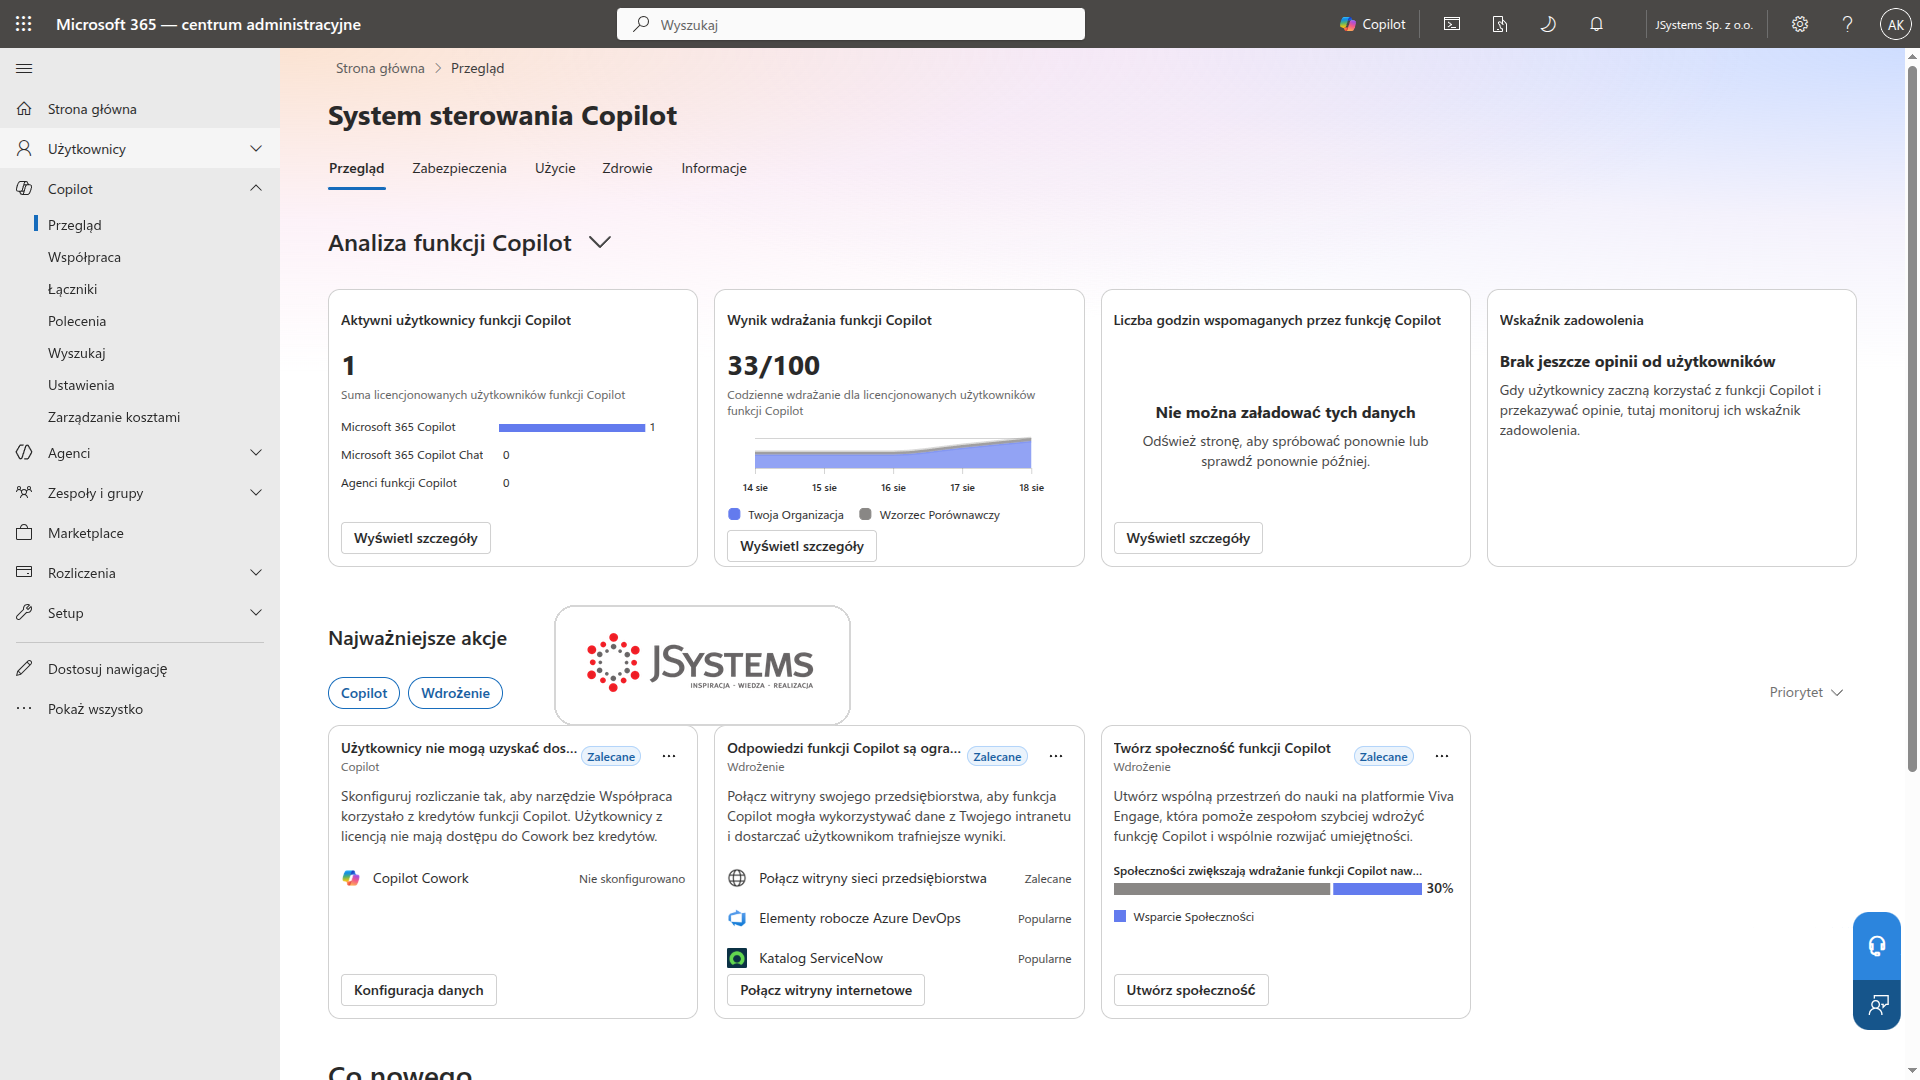Collapse the navigation hamburger menu
The height and width of the screenshot is (1080, 1920).
[24, 68]
